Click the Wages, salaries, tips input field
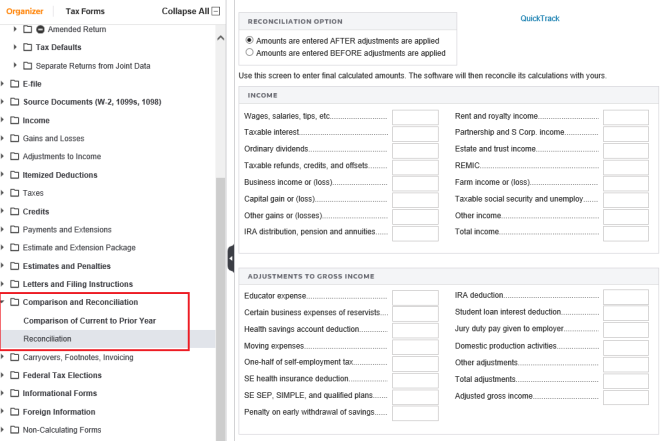 pos(415,117)
